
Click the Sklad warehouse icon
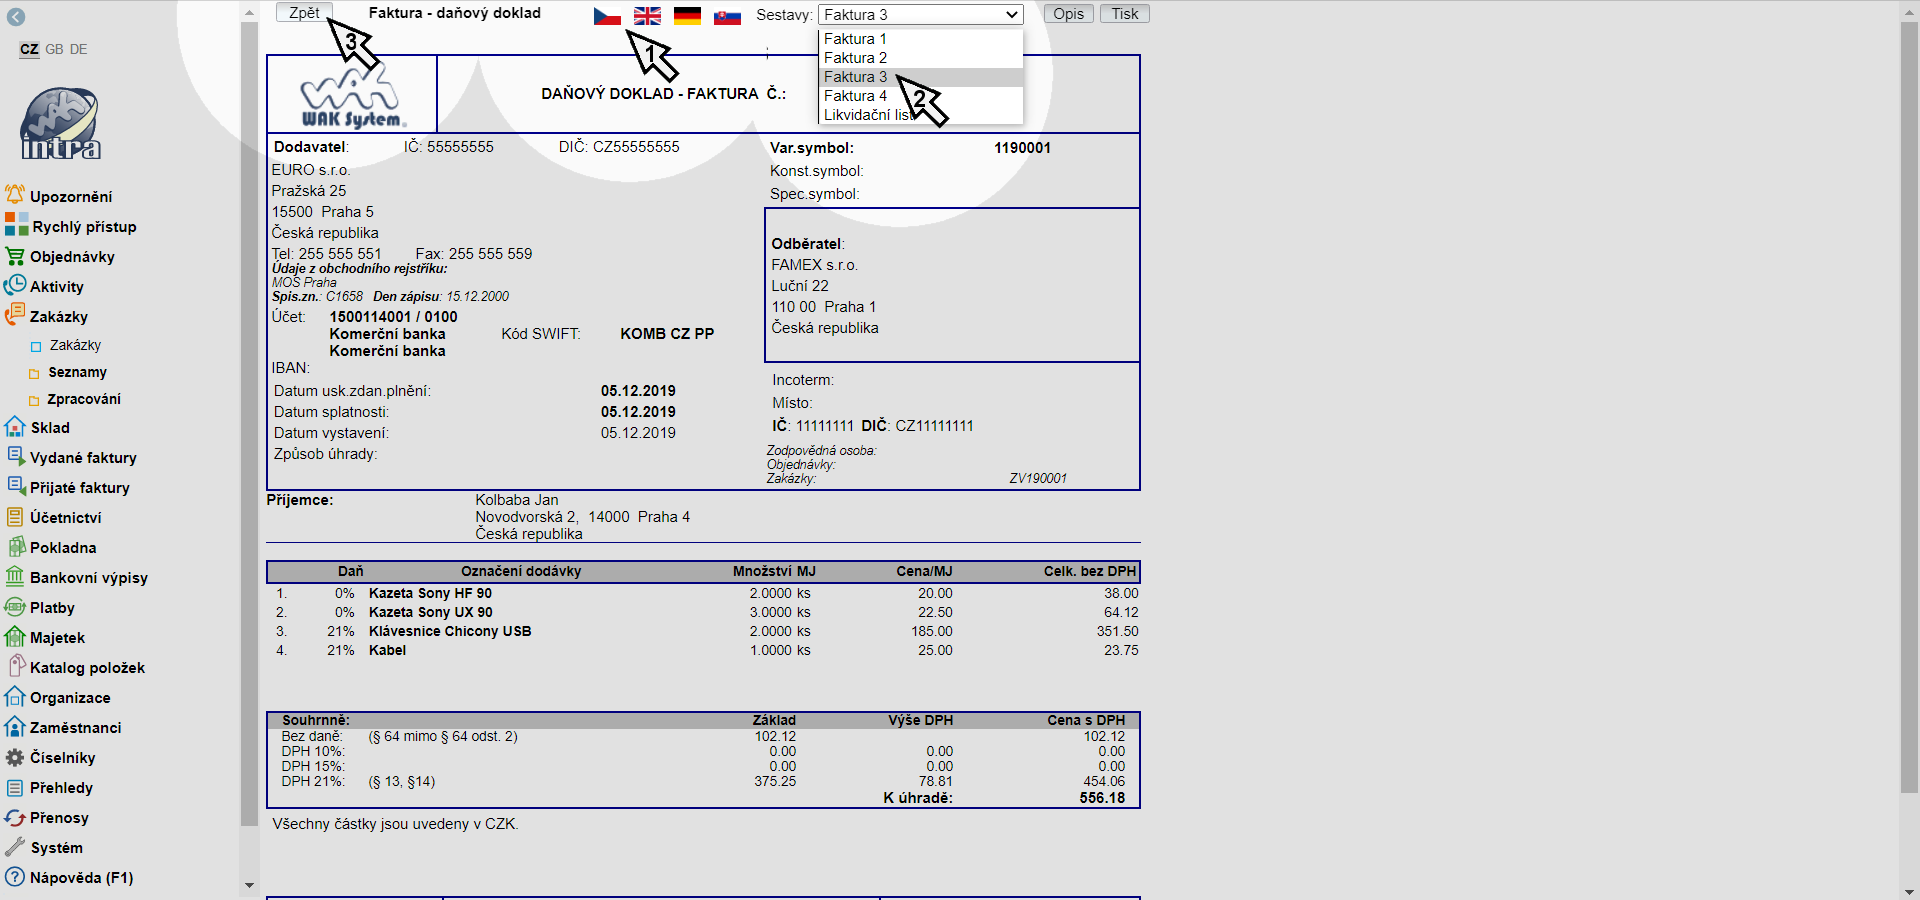click(x=15, y=427)
